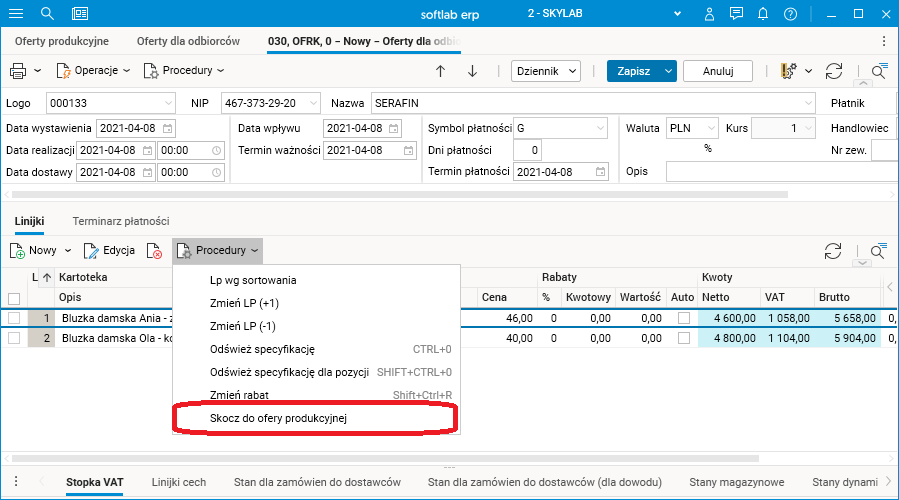Click the search magnifier in title bar
899x500 pixels.
(48, 14)
